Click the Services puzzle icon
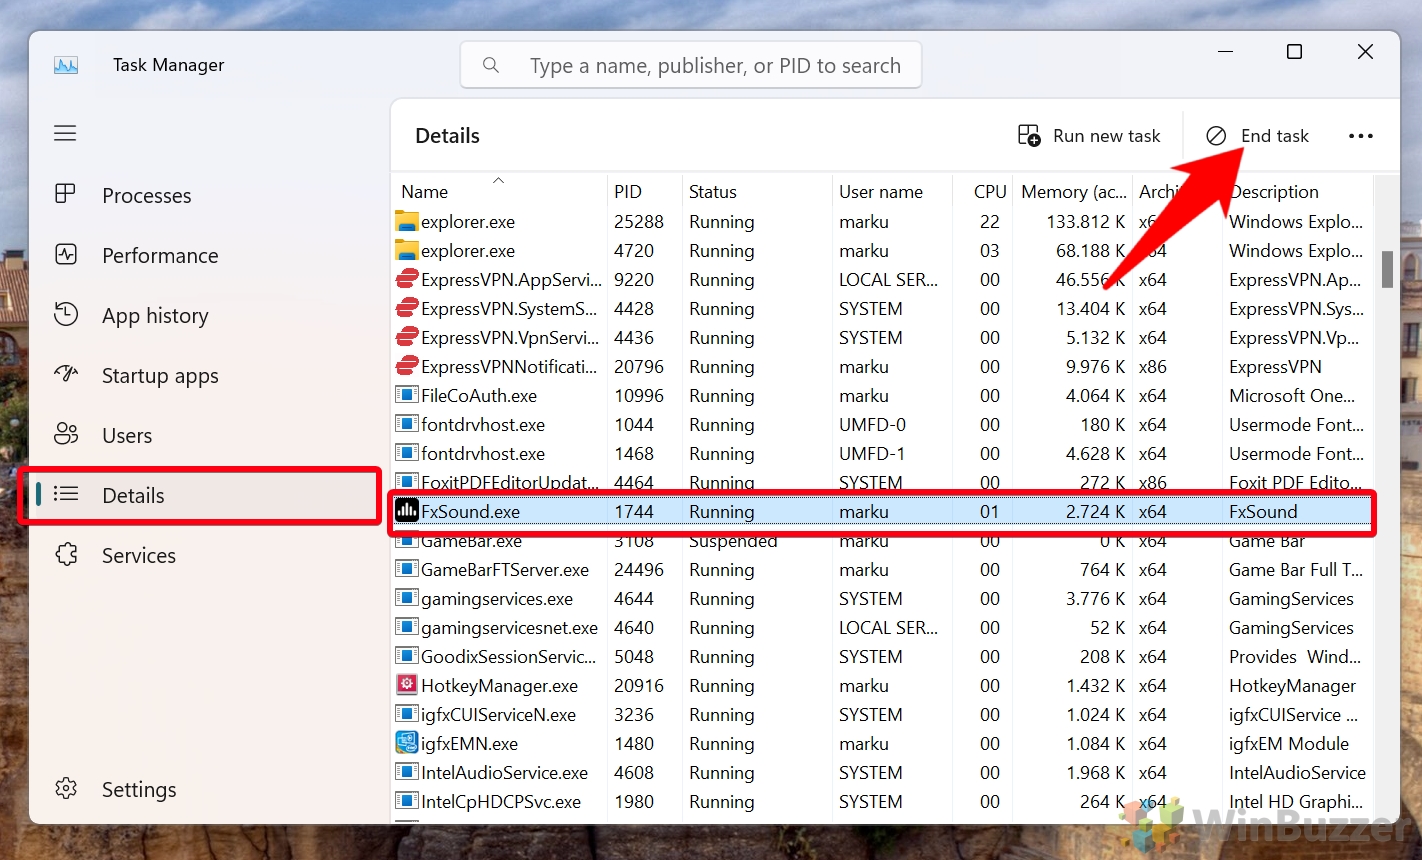Screen dimensions: 1422x860 [66, 554]
